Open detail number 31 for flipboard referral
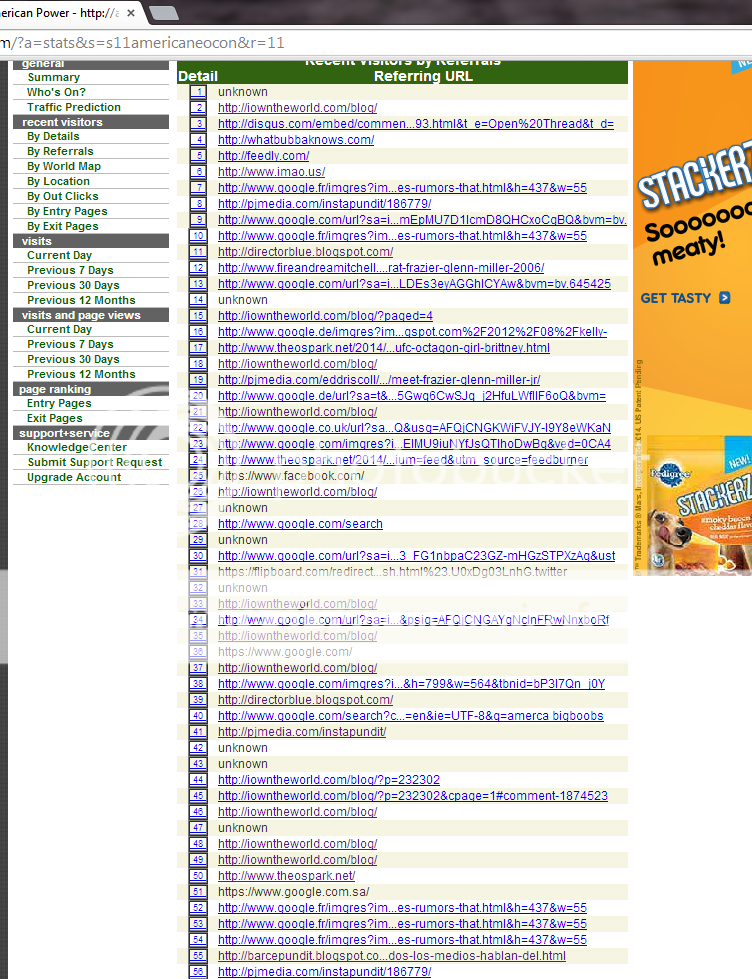The image size is (752, 979). 199,572
